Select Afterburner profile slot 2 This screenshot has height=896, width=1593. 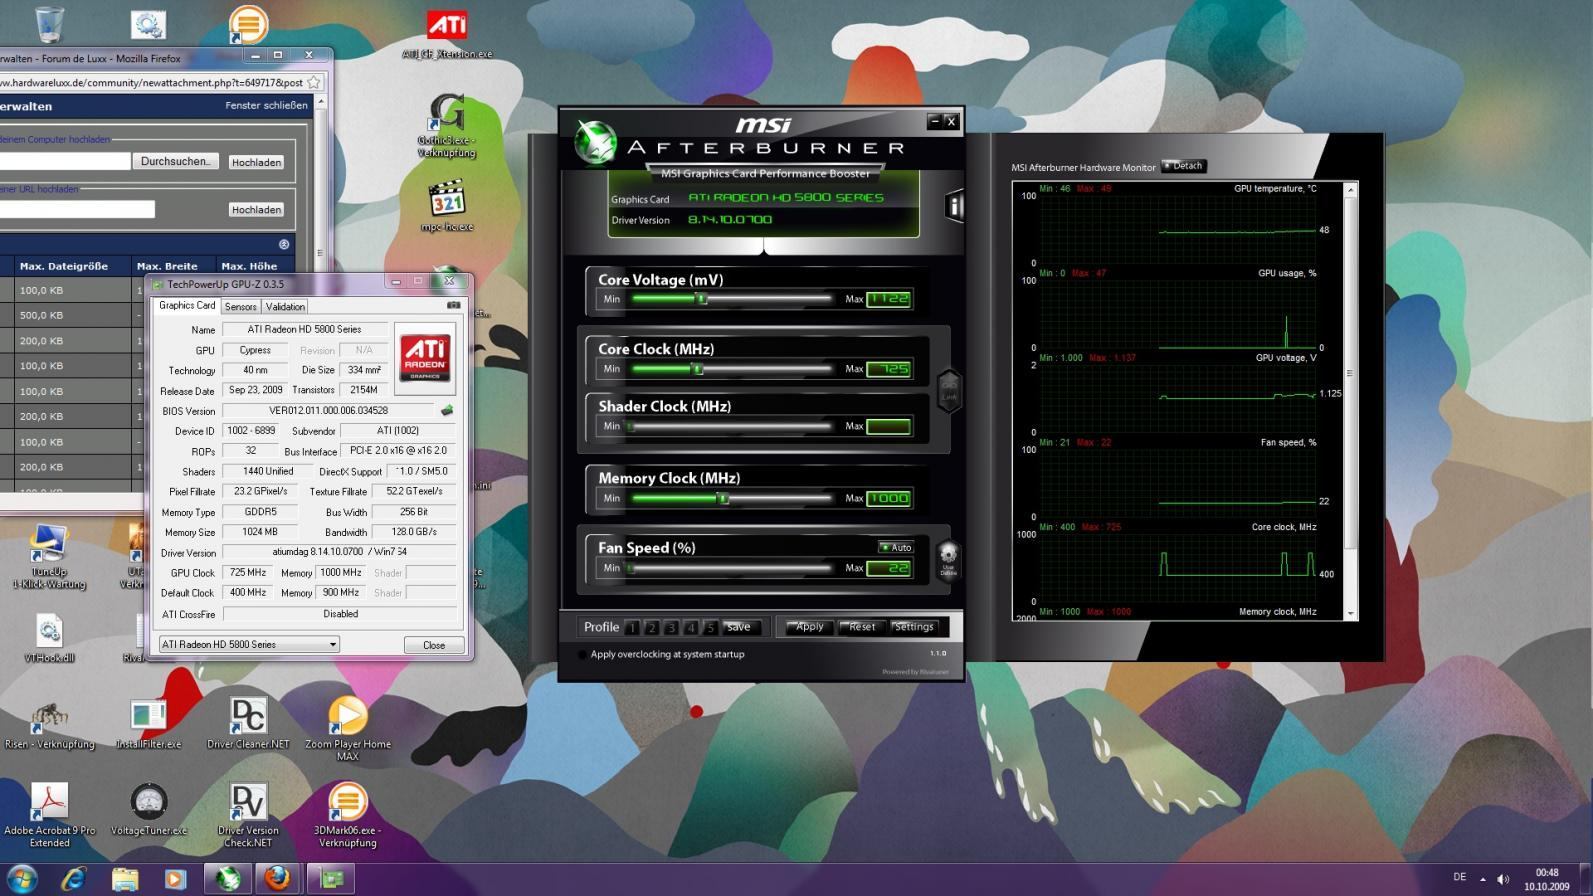coord(652,628)
